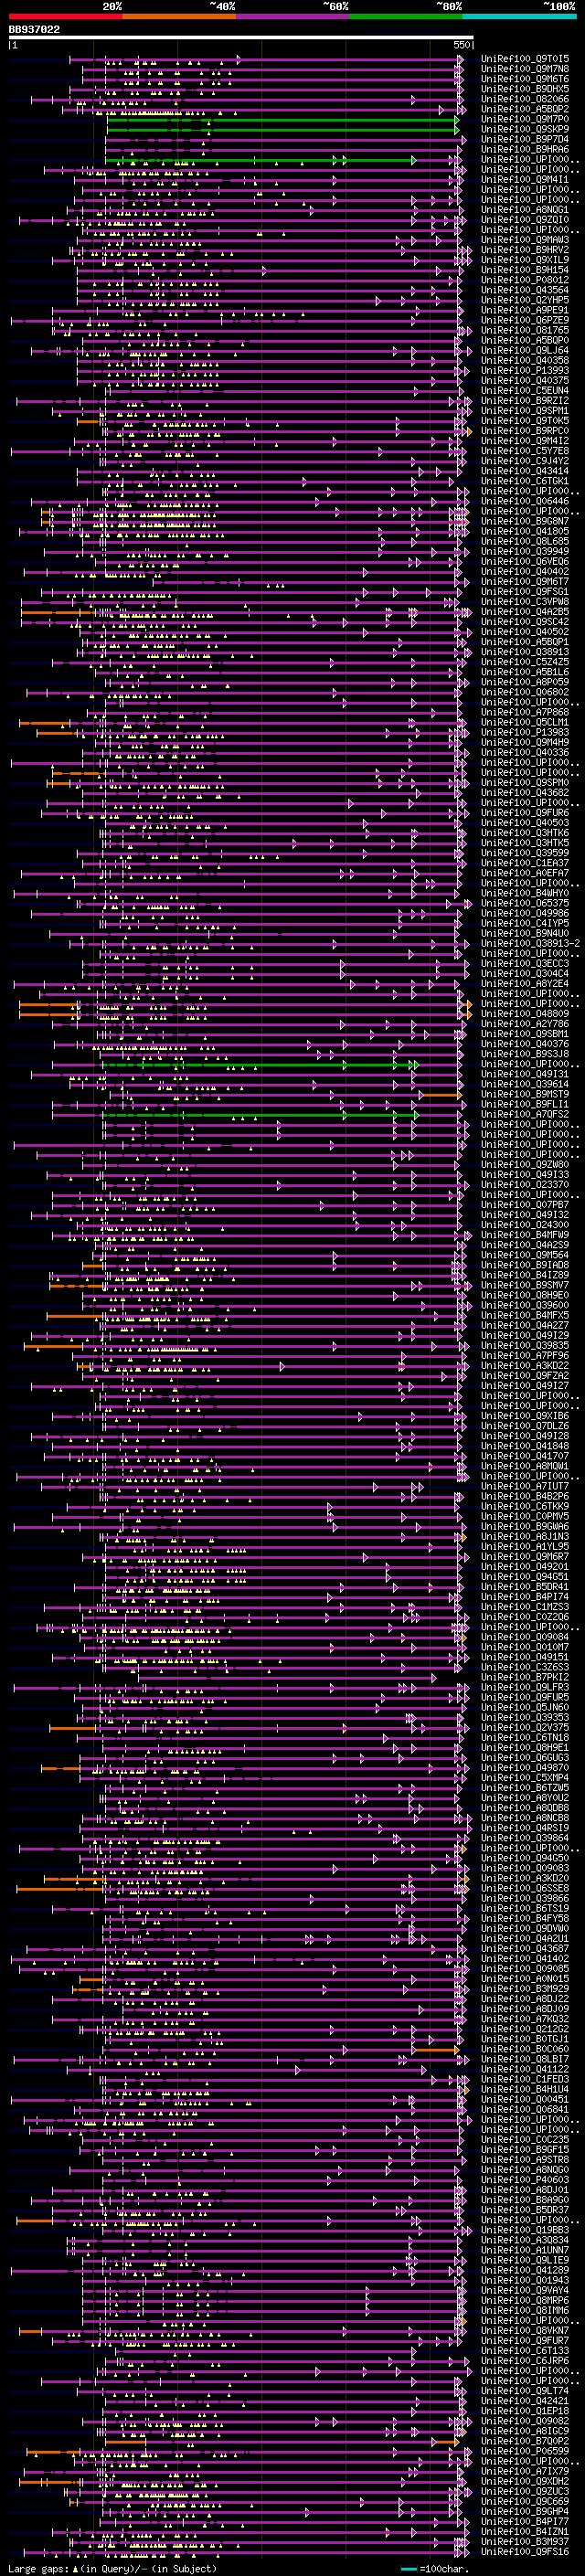Click label UniRef100_Q9LJ64
The width and height of the screenshot is (585, 2576).
pyautogui.click(x=525, y=351)
